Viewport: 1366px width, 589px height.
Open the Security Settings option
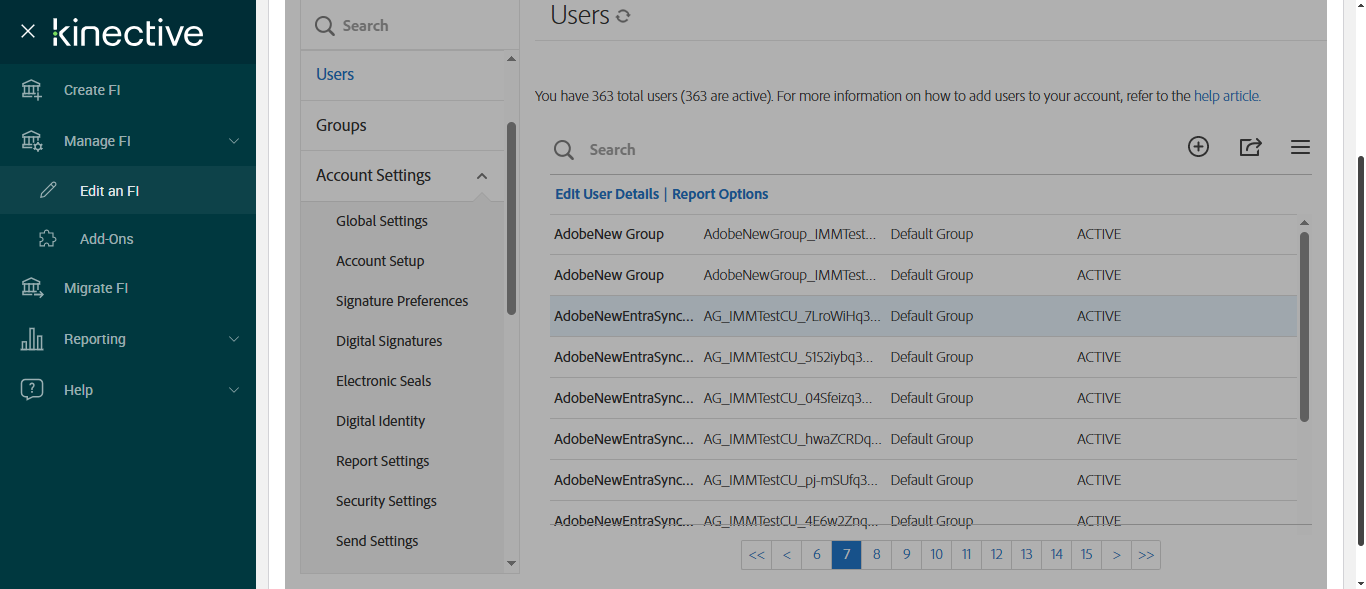click(386, 501)
